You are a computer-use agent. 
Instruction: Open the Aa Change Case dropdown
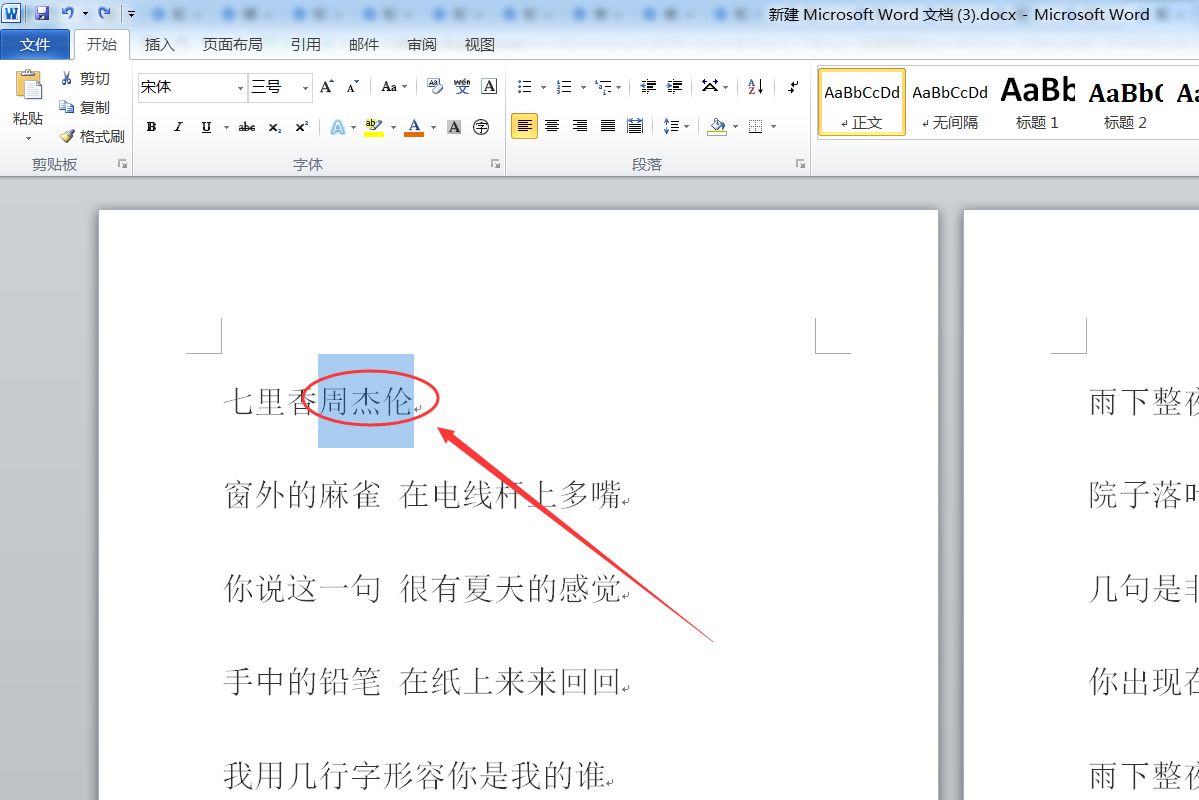click(x=393, y=86)
